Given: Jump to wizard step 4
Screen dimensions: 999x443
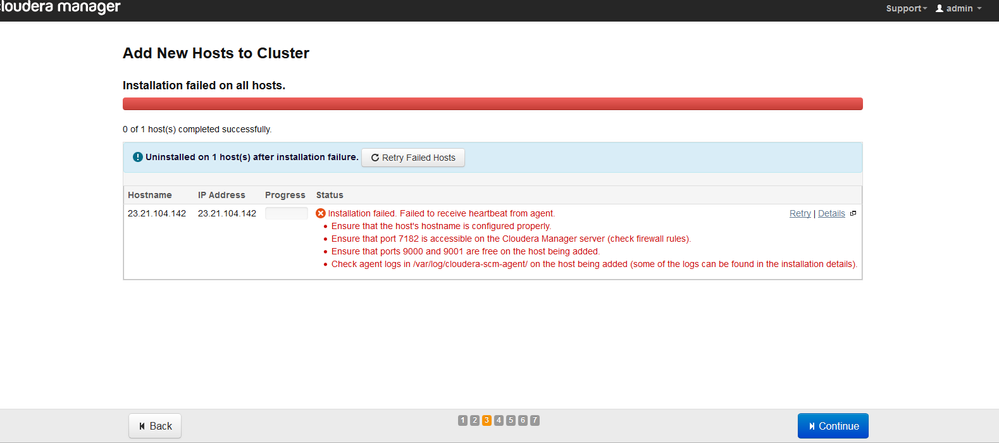Looking at the screenshot, I should click(499, 420).
